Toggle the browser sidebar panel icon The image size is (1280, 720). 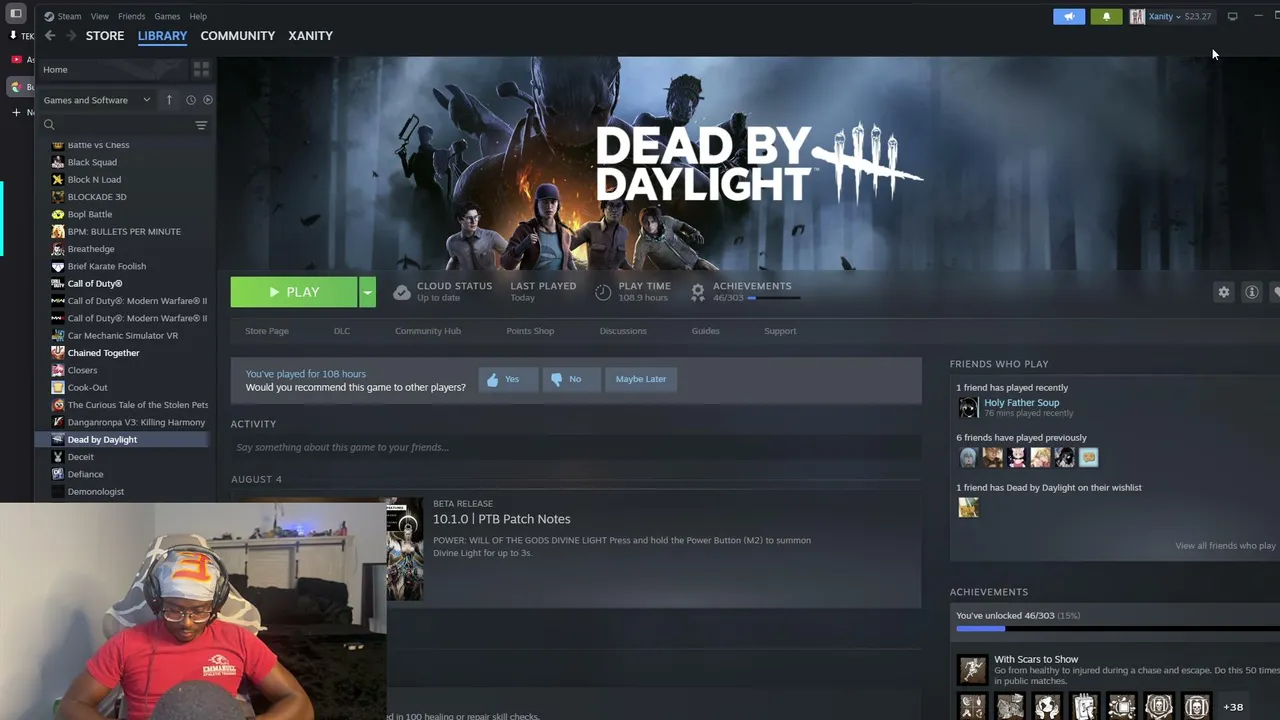(16, 13)
